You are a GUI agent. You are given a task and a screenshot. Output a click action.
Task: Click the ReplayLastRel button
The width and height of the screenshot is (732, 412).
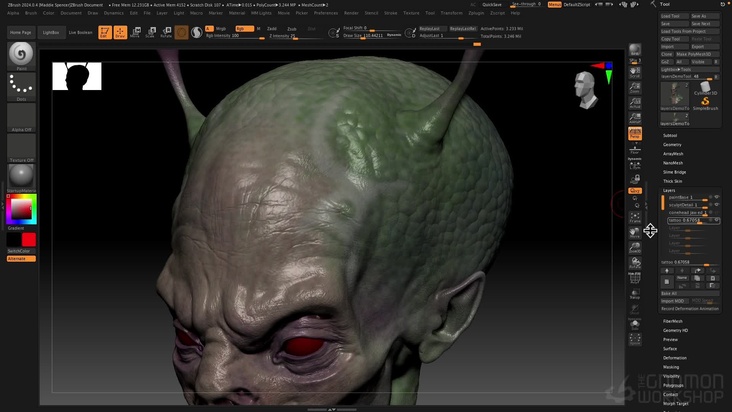(x=463, y=28)
